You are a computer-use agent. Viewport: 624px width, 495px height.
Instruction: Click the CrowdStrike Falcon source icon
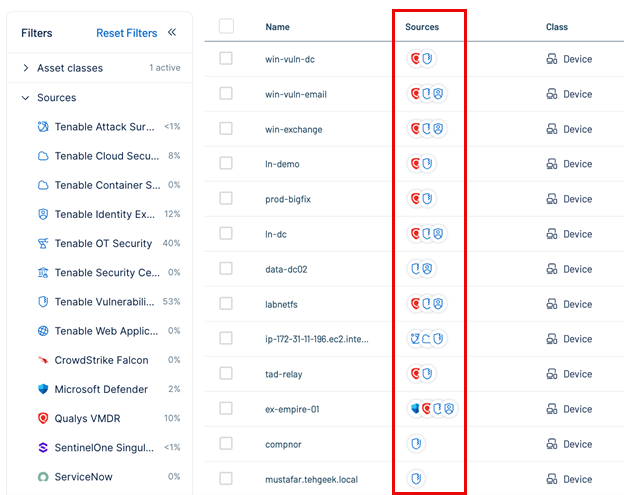click(x=43, y=360)
